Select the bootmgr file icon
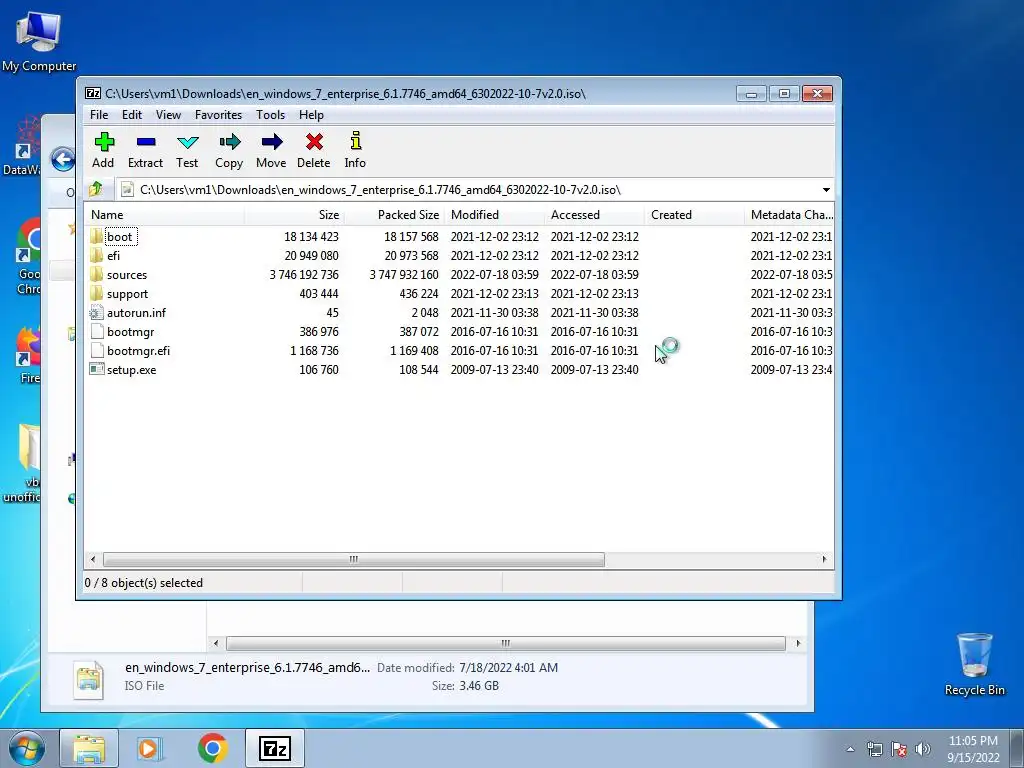Viewport: 1024px width, 768px height. pyautogui.click(x=97, y=331)
